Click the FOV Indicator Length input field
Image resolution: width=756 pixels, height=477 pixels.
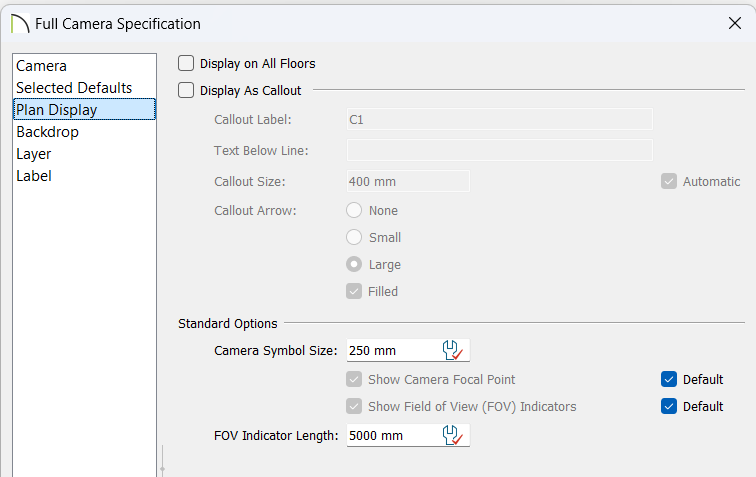pos(393,436)
